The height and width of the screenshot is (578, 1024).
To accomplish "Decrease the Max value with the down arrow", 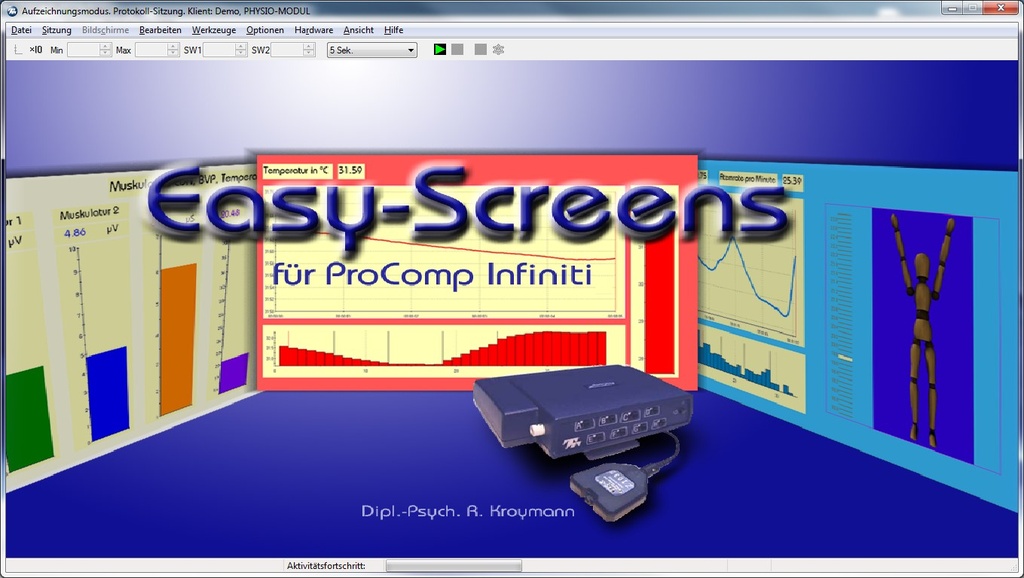I will click(173, 54).
